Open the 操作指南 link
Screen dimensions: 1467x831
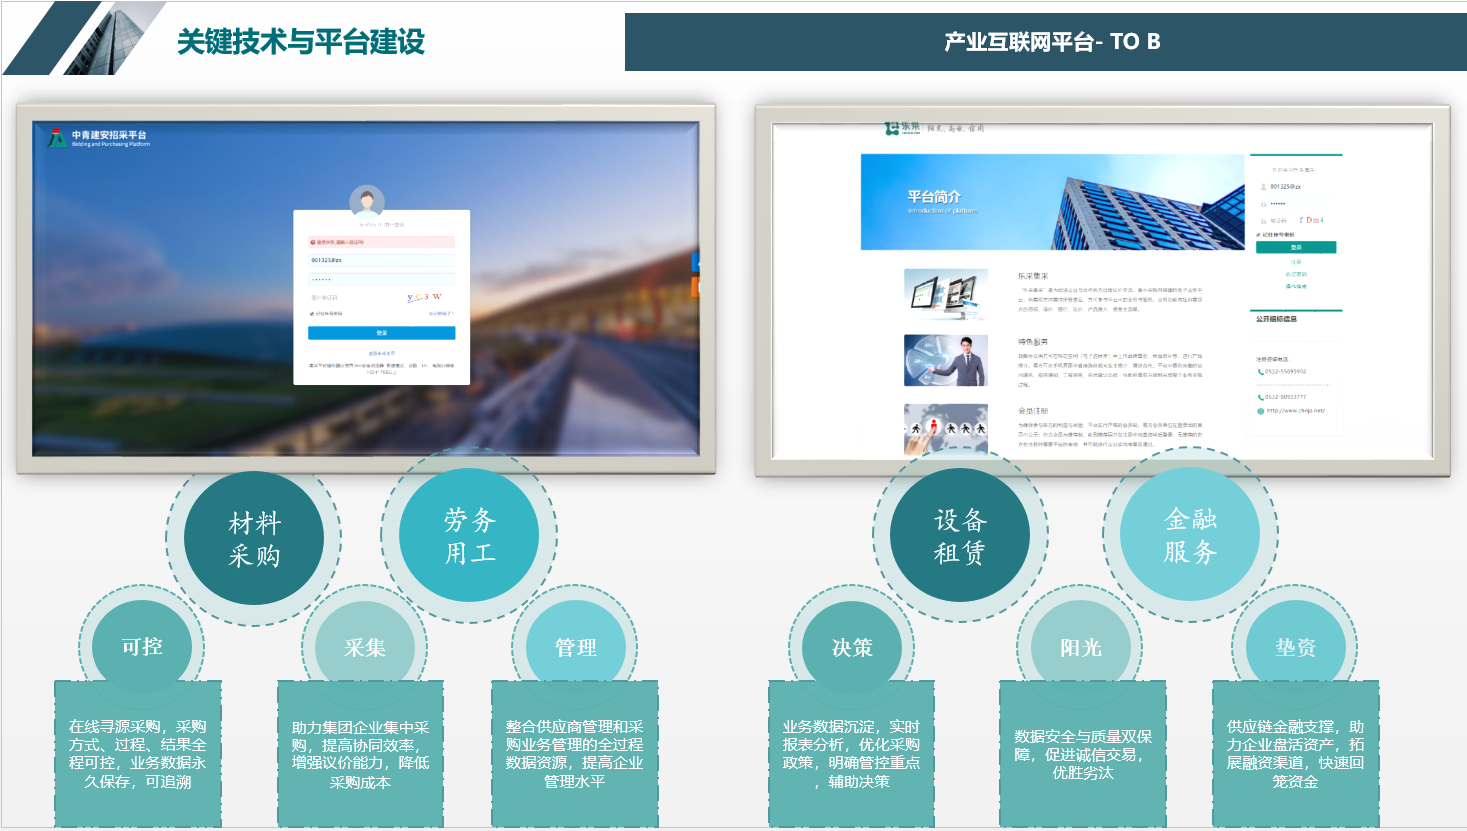[1296, 284]
